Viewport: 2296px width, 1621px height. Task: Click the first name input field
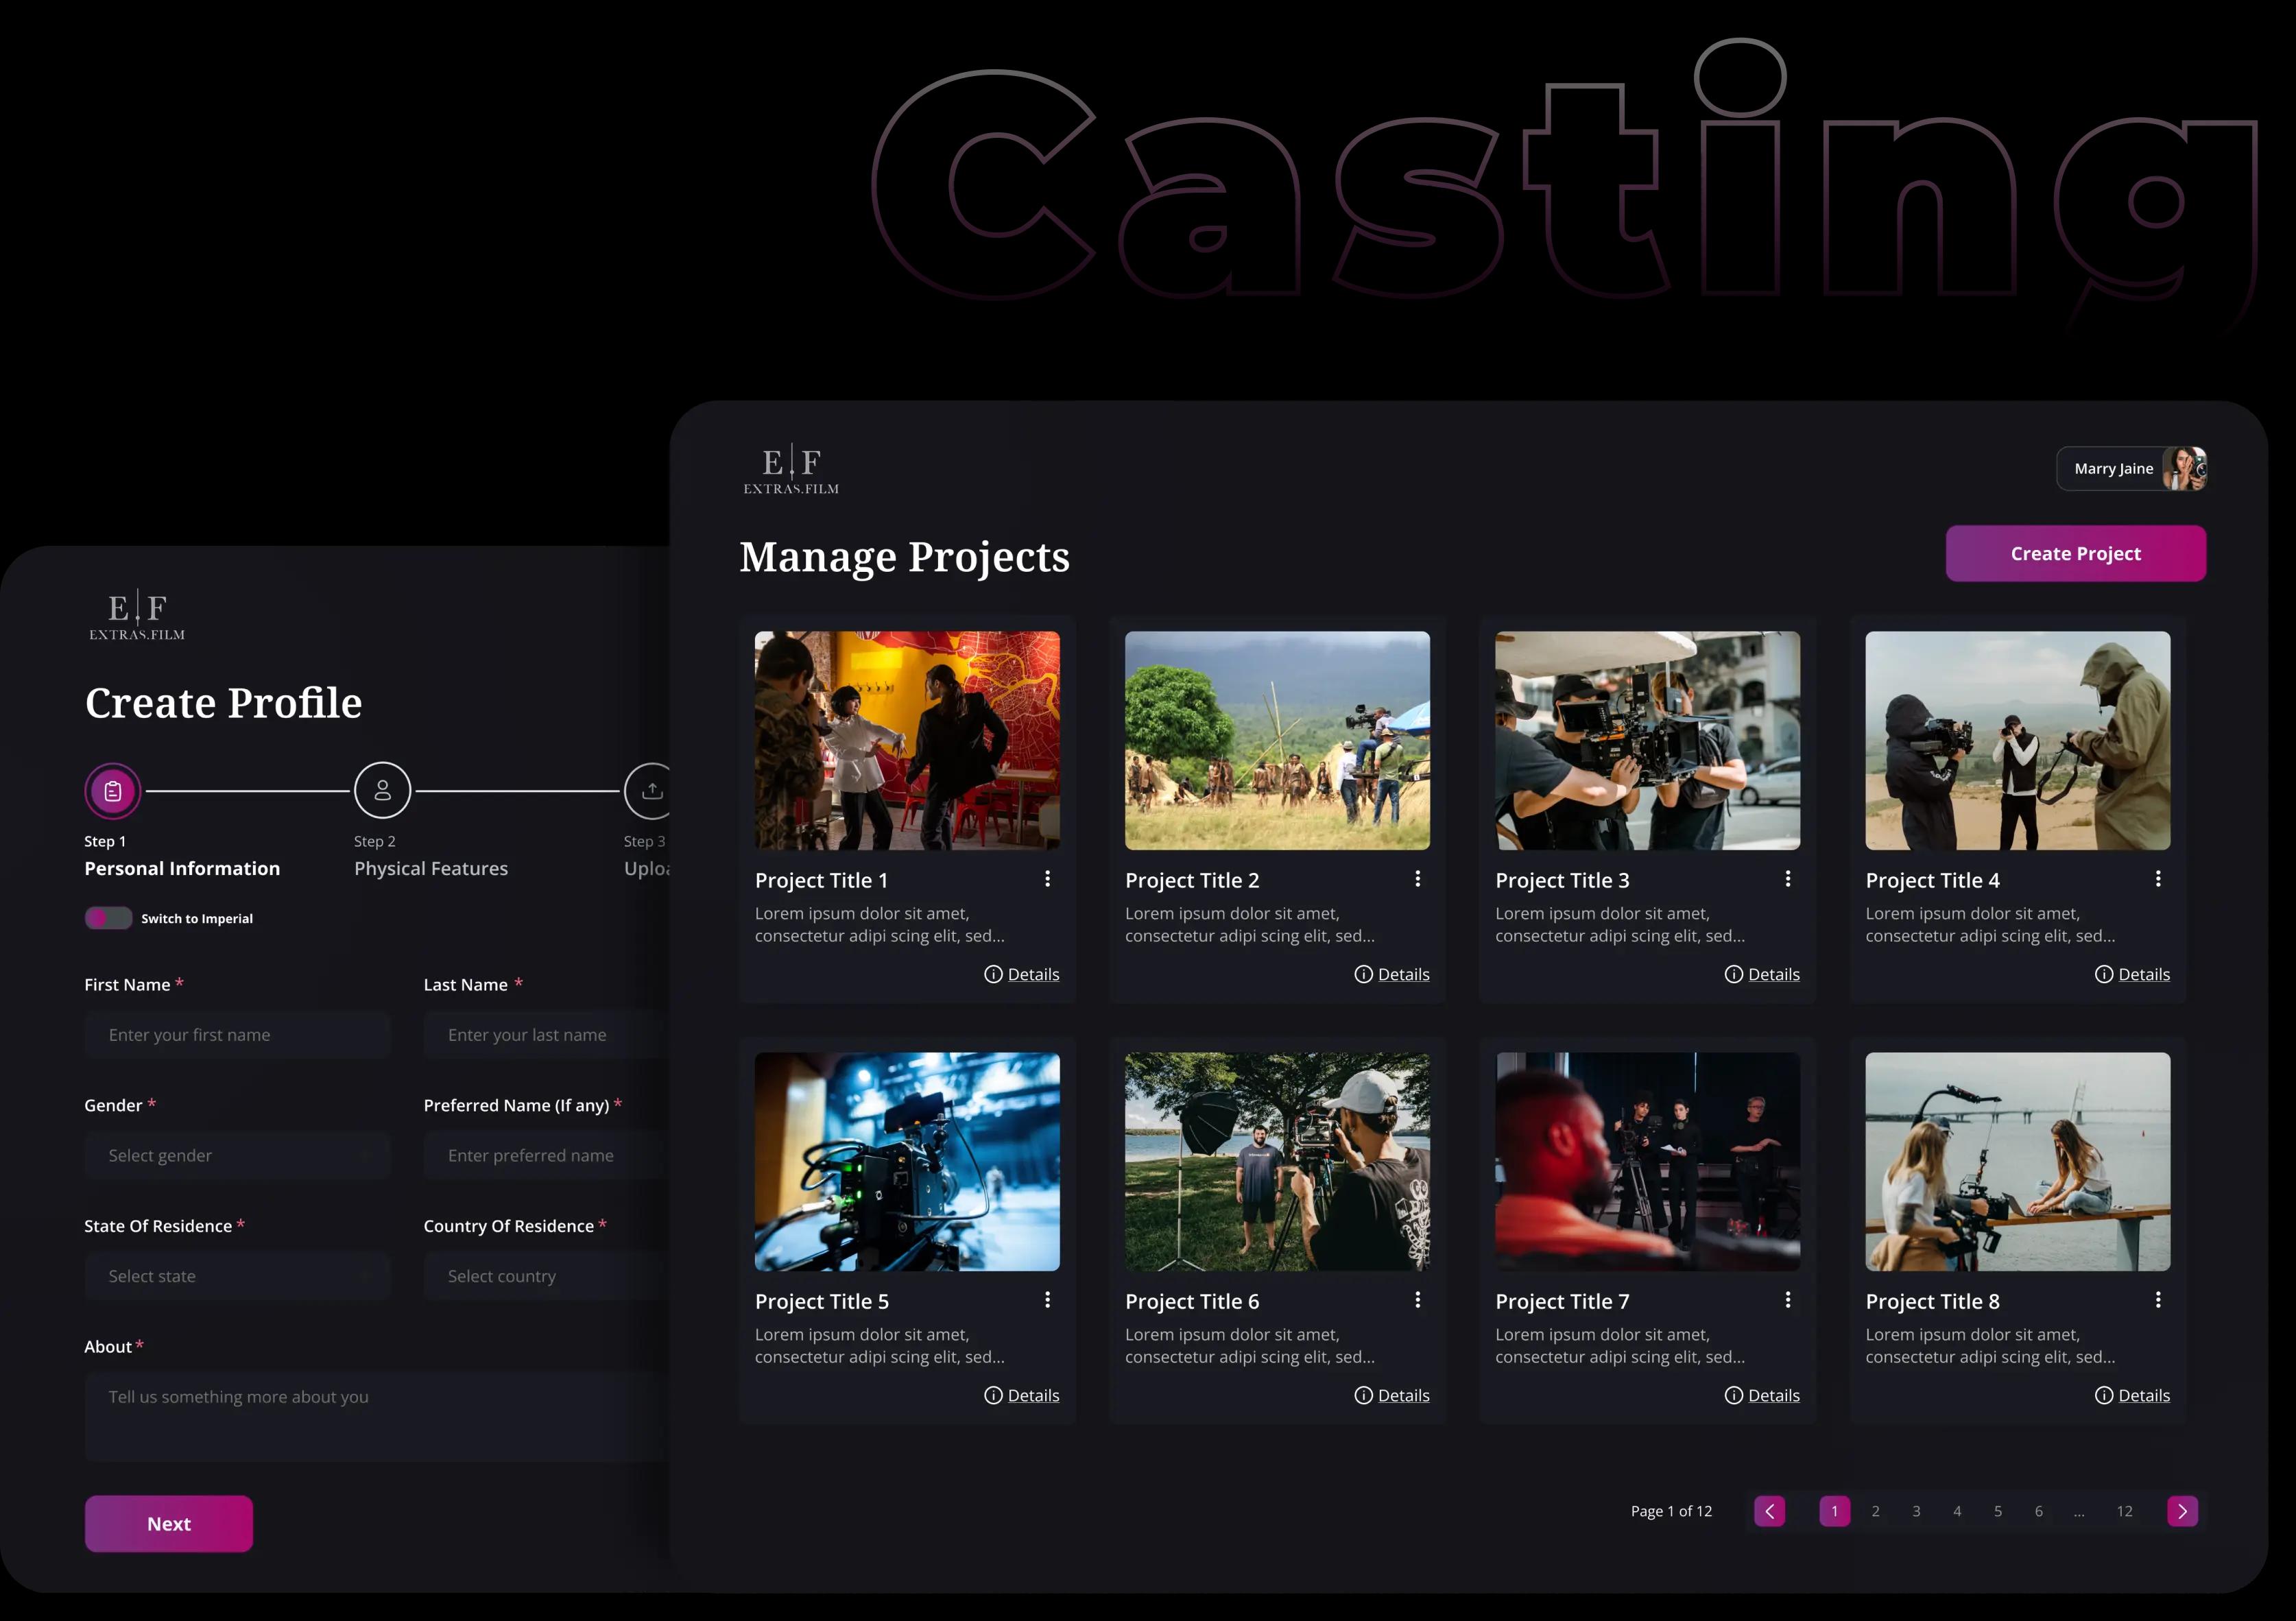point(237,1035)
